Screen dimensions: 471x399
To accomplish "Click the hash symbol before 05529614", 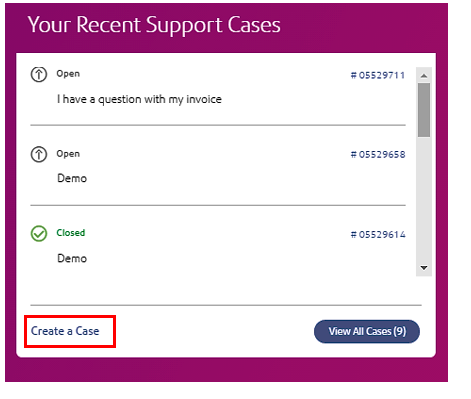I will [x=354, y=235].
